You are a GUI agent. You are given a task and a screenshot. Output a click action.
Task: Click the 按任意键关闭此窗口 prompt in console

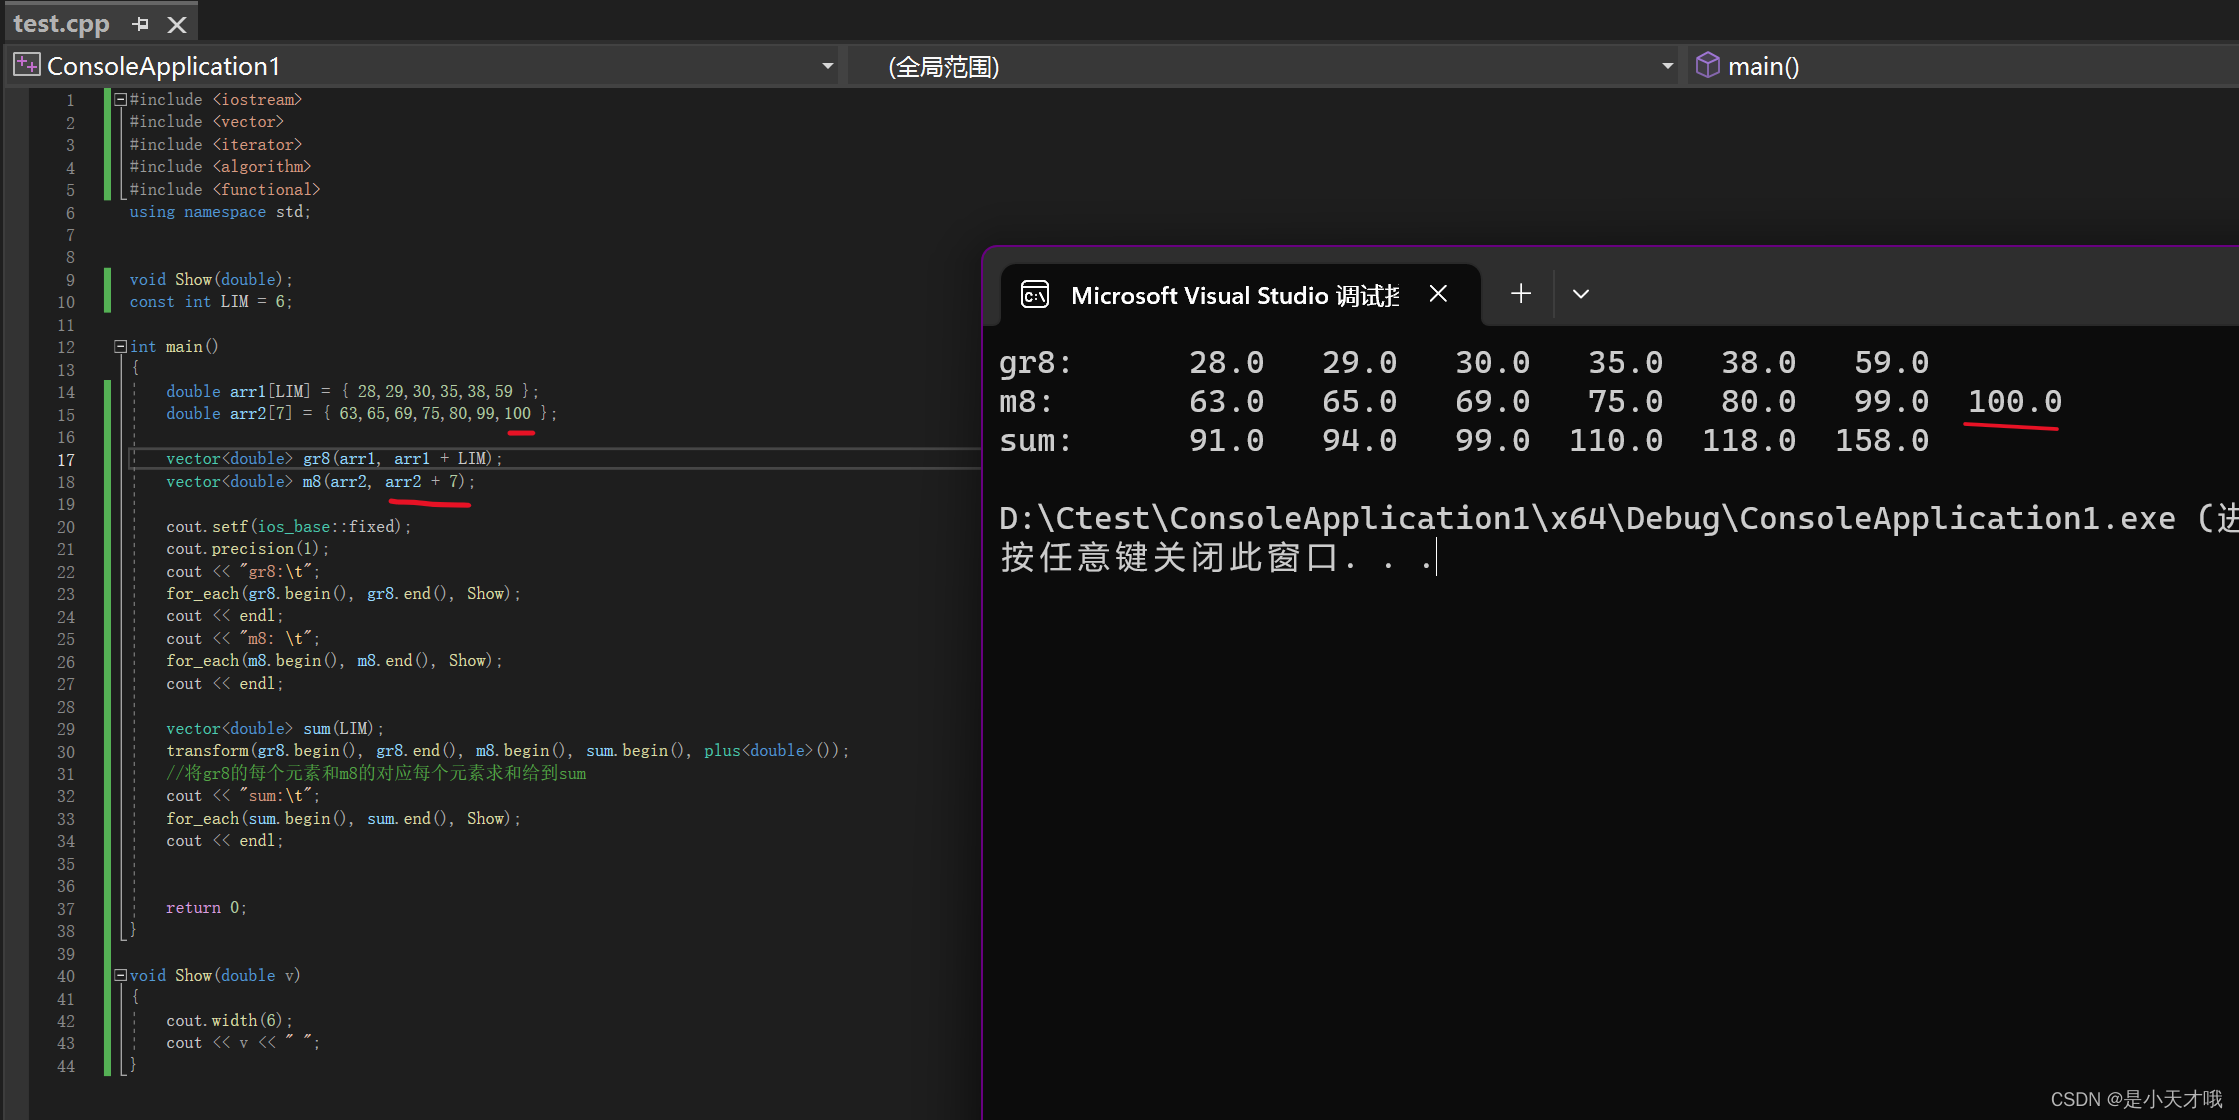coord(1217,558)
